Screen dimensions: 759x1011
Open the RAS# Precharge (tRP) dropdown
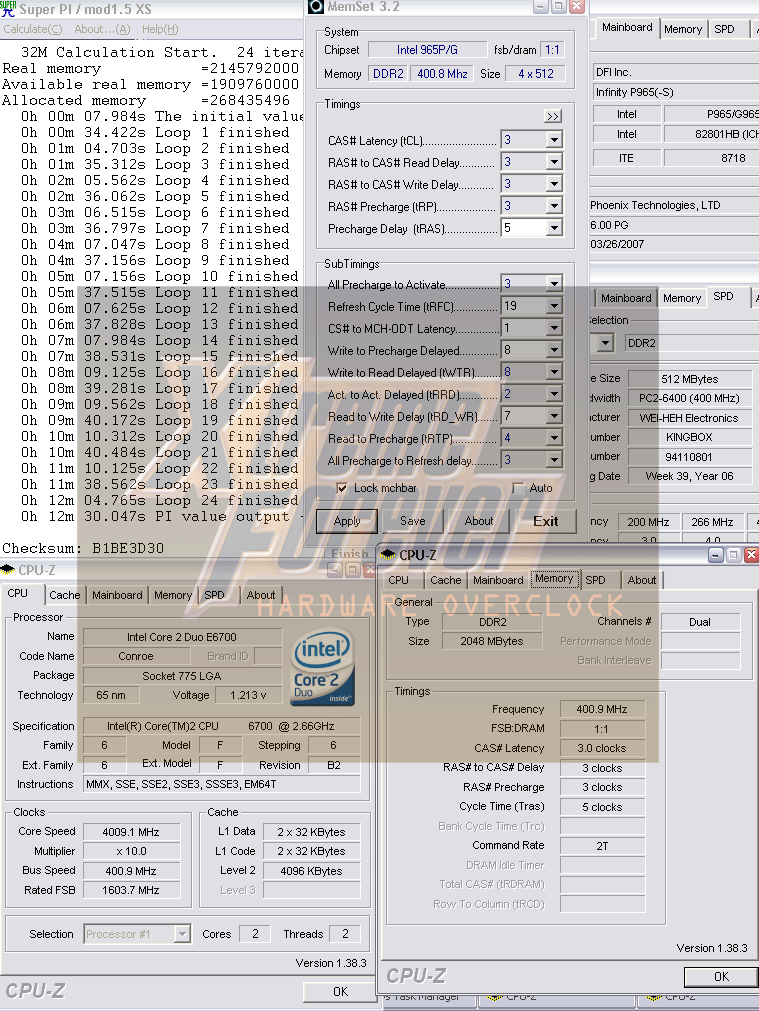[554, 206]
